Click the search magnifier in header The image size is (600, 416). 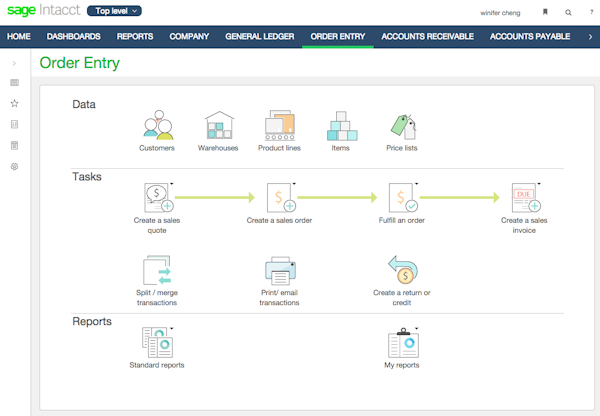click(569, 13)
